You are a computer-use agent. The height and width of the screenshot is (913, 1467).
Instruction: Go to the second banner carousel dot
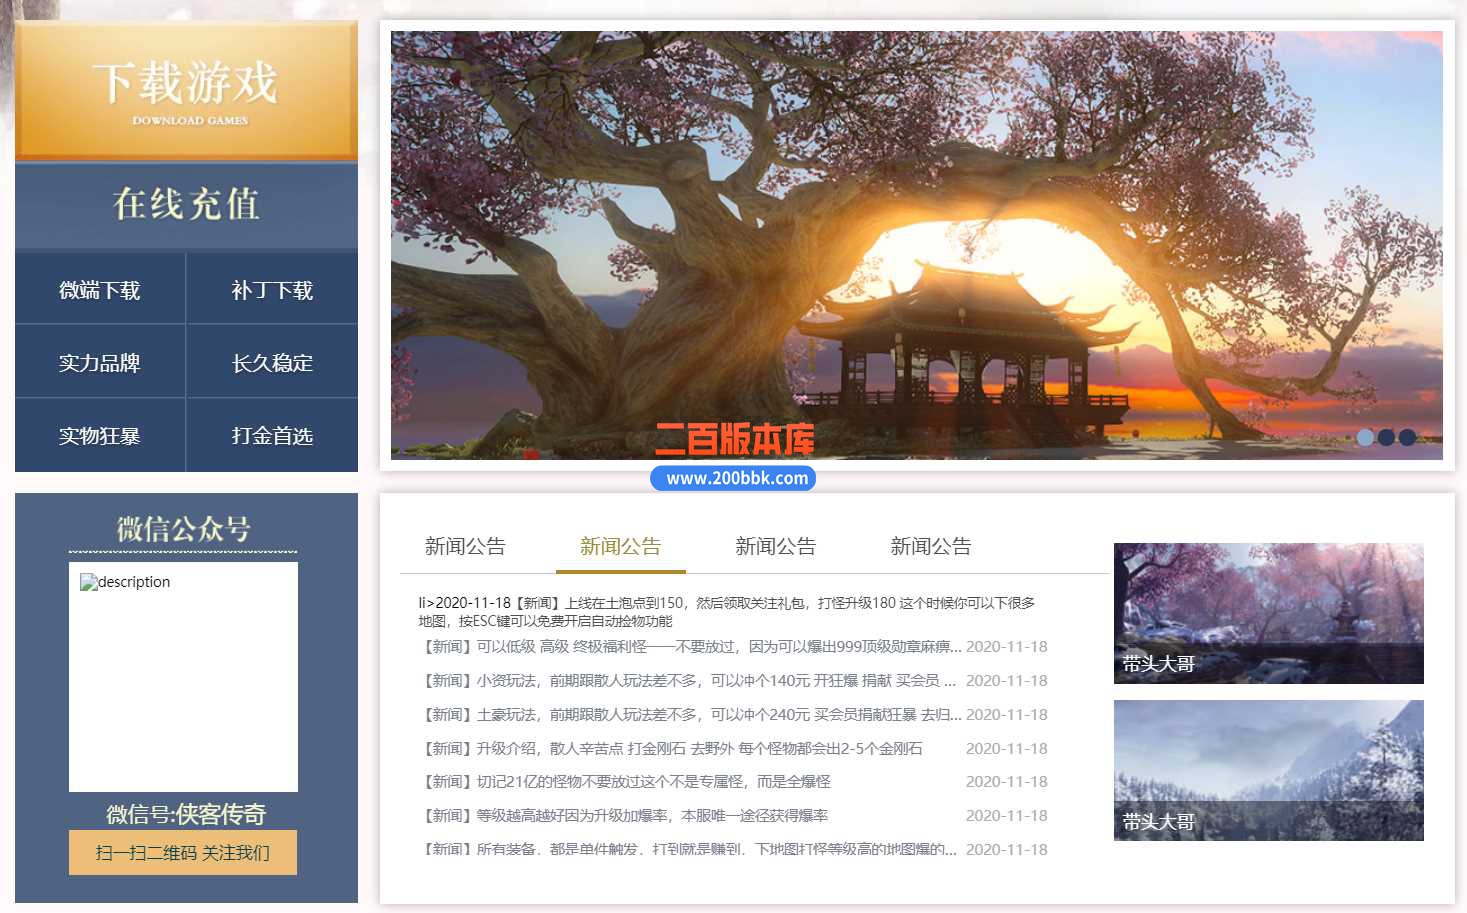[x=1386, y=437]
